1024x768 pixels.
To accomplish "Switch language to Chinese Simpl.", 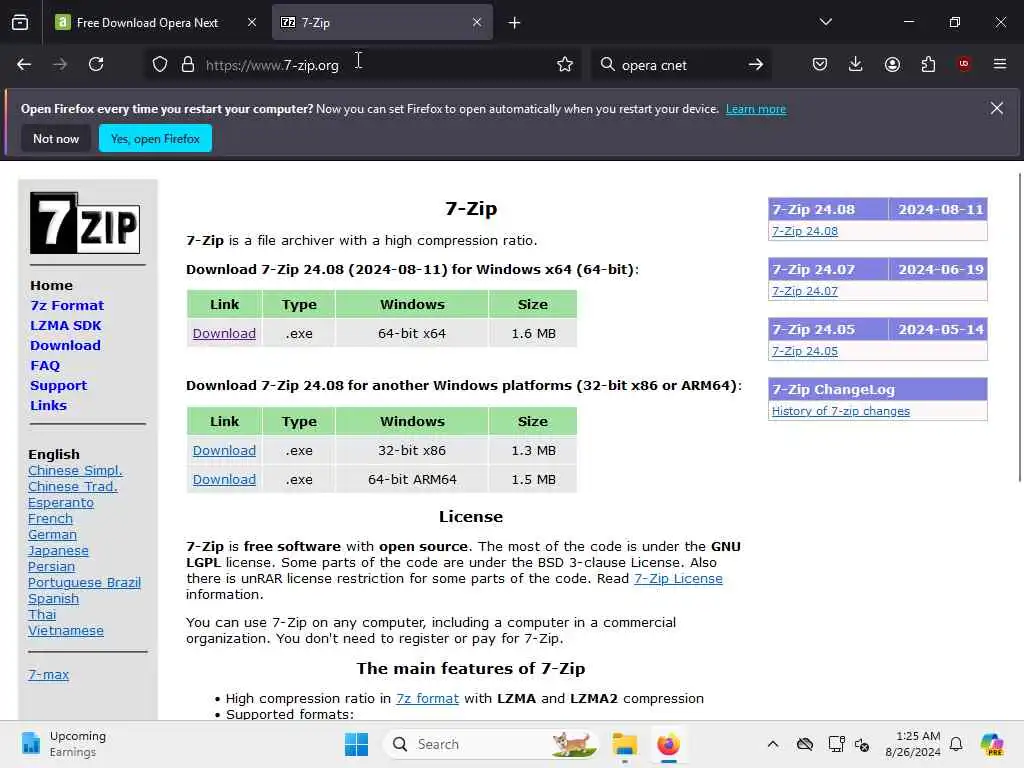I will coord(75,471).
